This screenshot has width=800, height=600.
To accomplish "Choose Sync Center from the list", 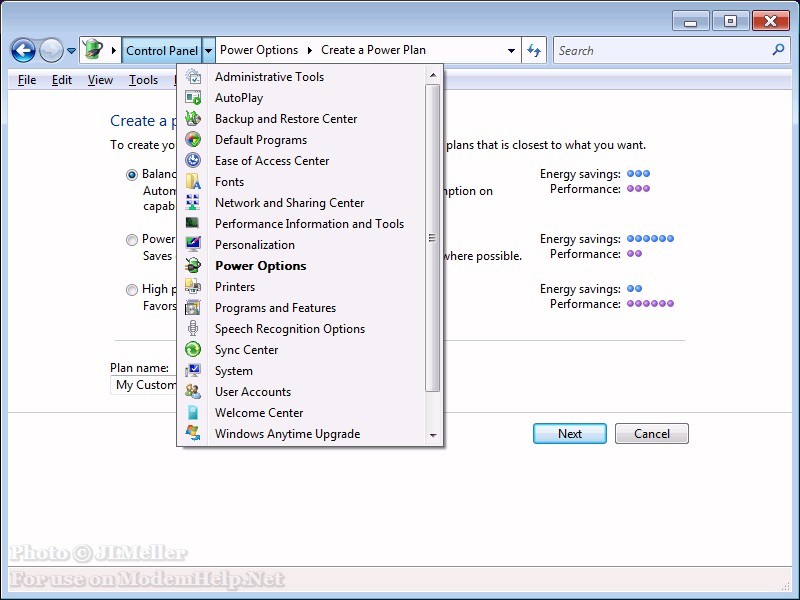I will click(x=246, y=349).
